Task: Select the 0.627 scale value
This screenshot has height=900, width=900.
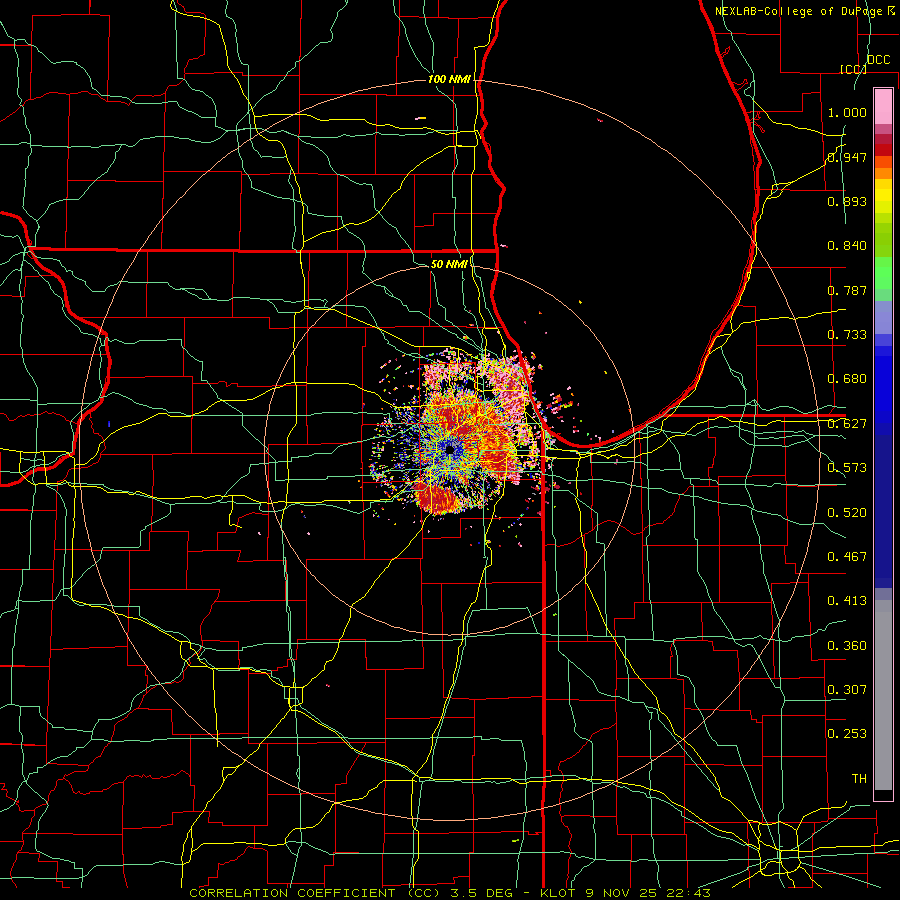Action: tap(847, 424)
